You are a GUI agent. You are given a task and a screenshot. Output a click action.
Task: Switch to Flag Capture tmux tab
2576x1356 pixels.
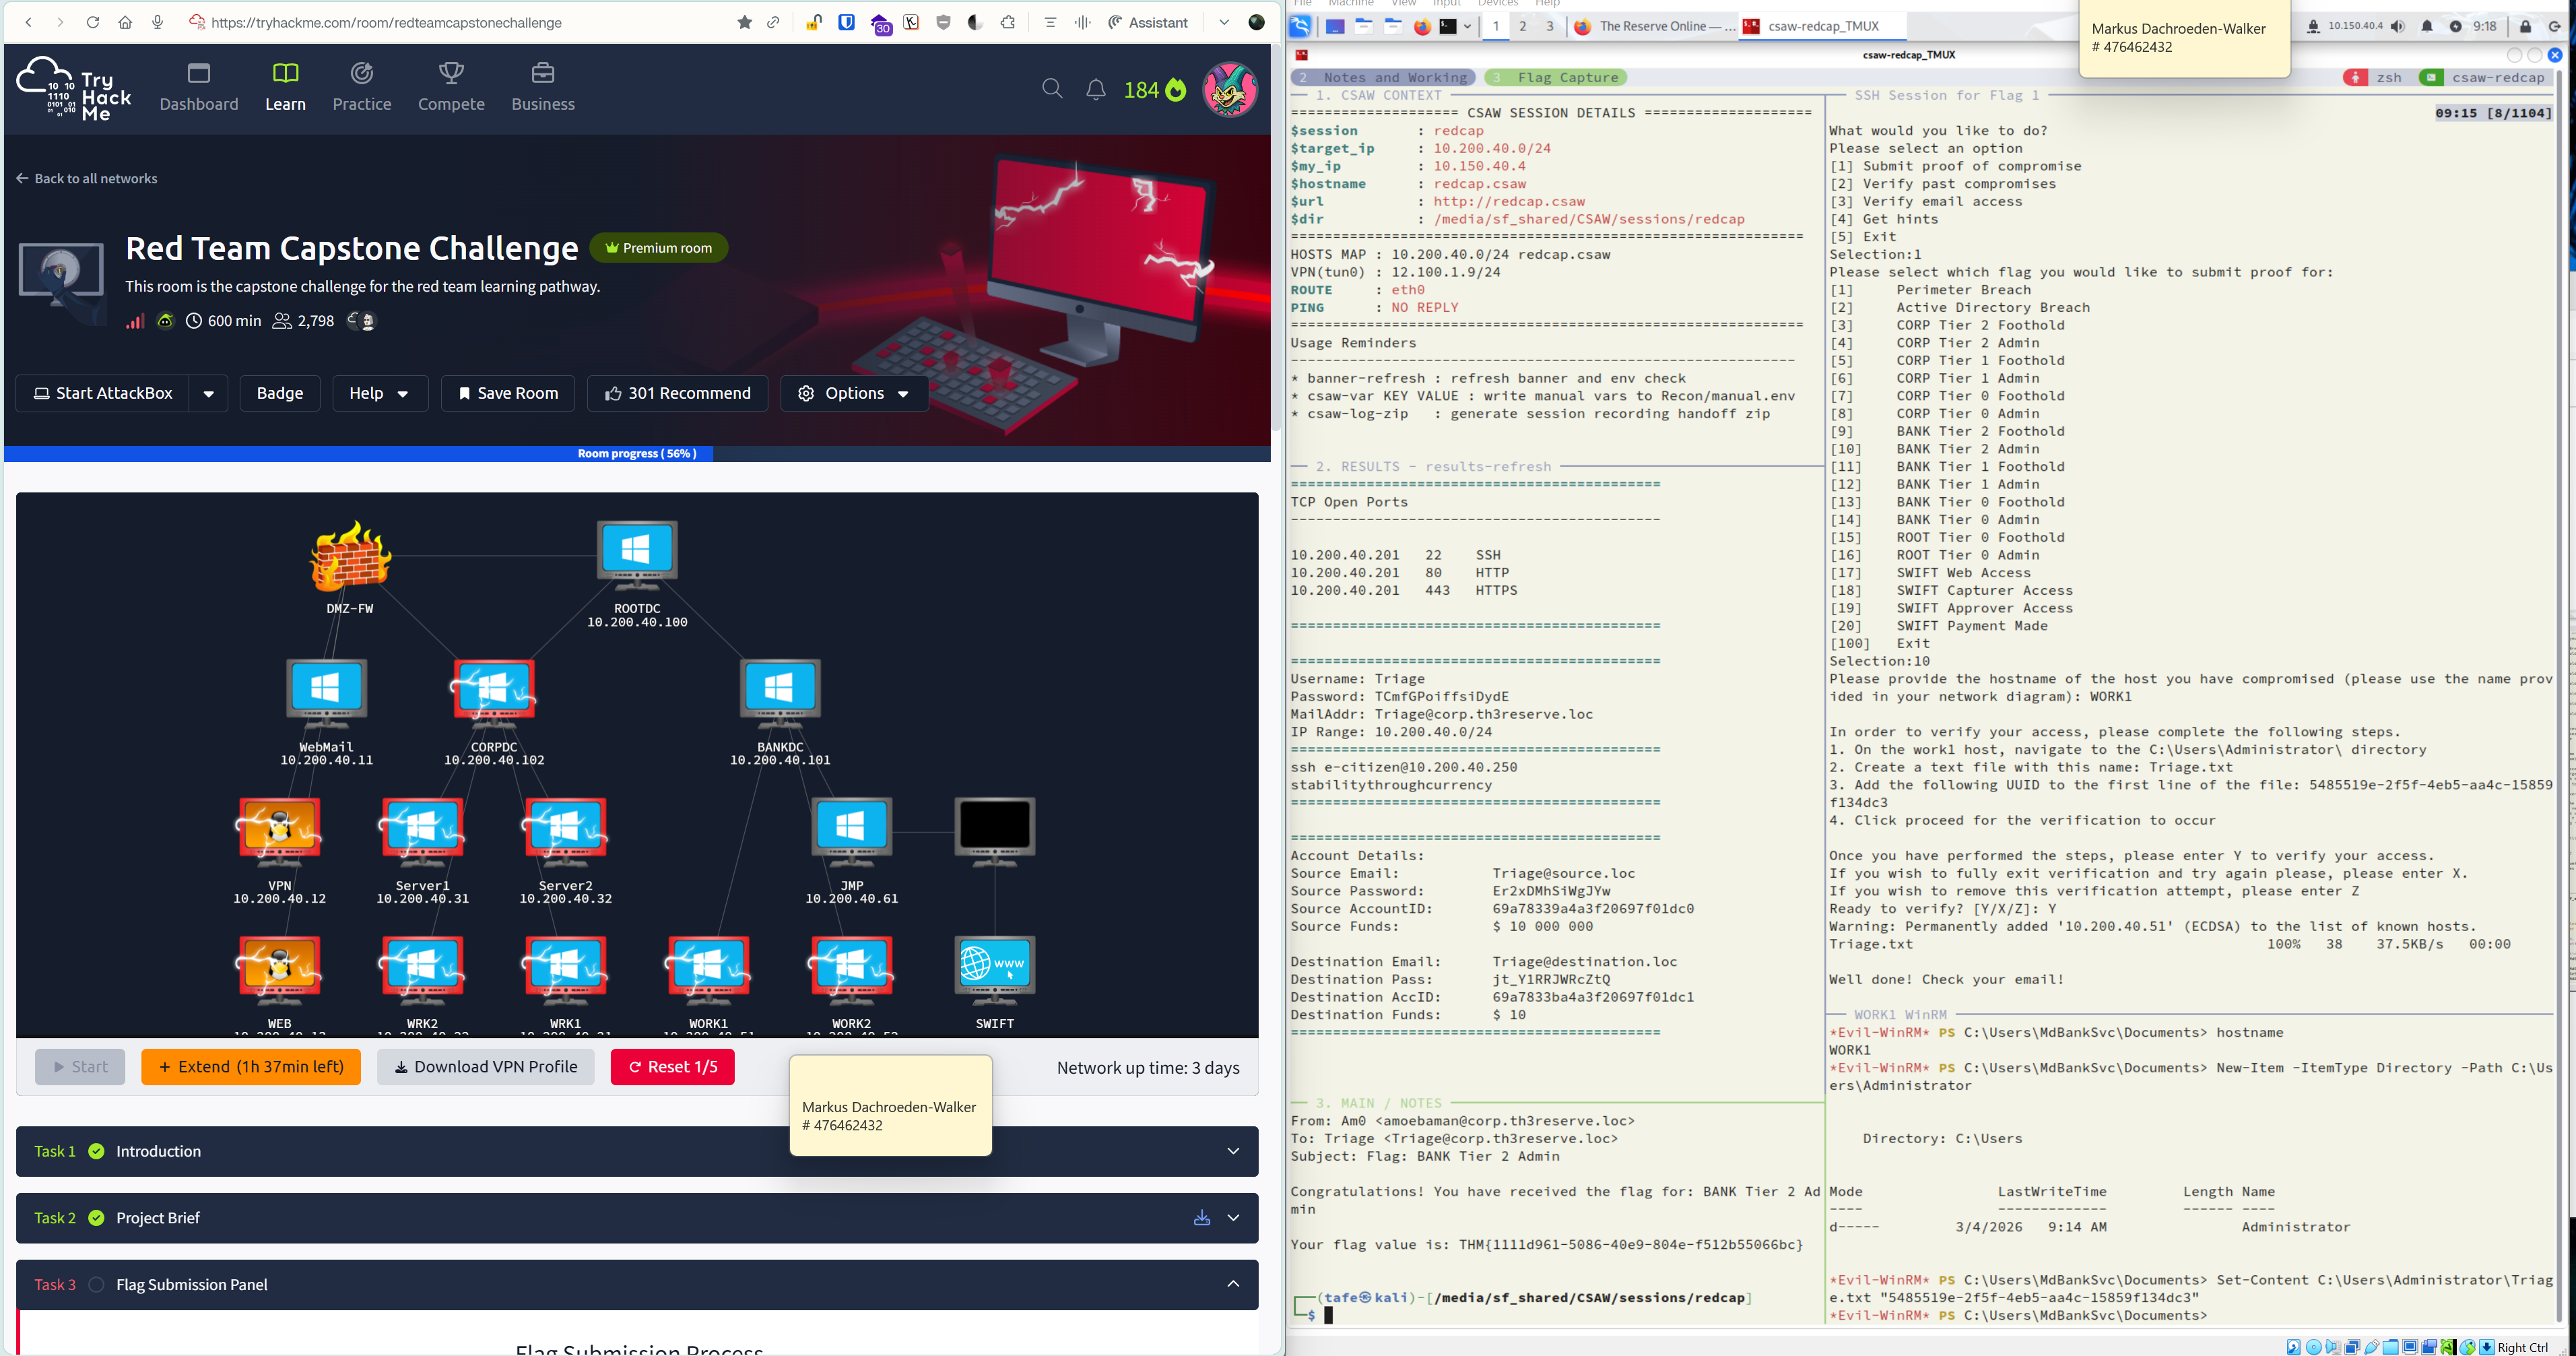pos(1556,77)
